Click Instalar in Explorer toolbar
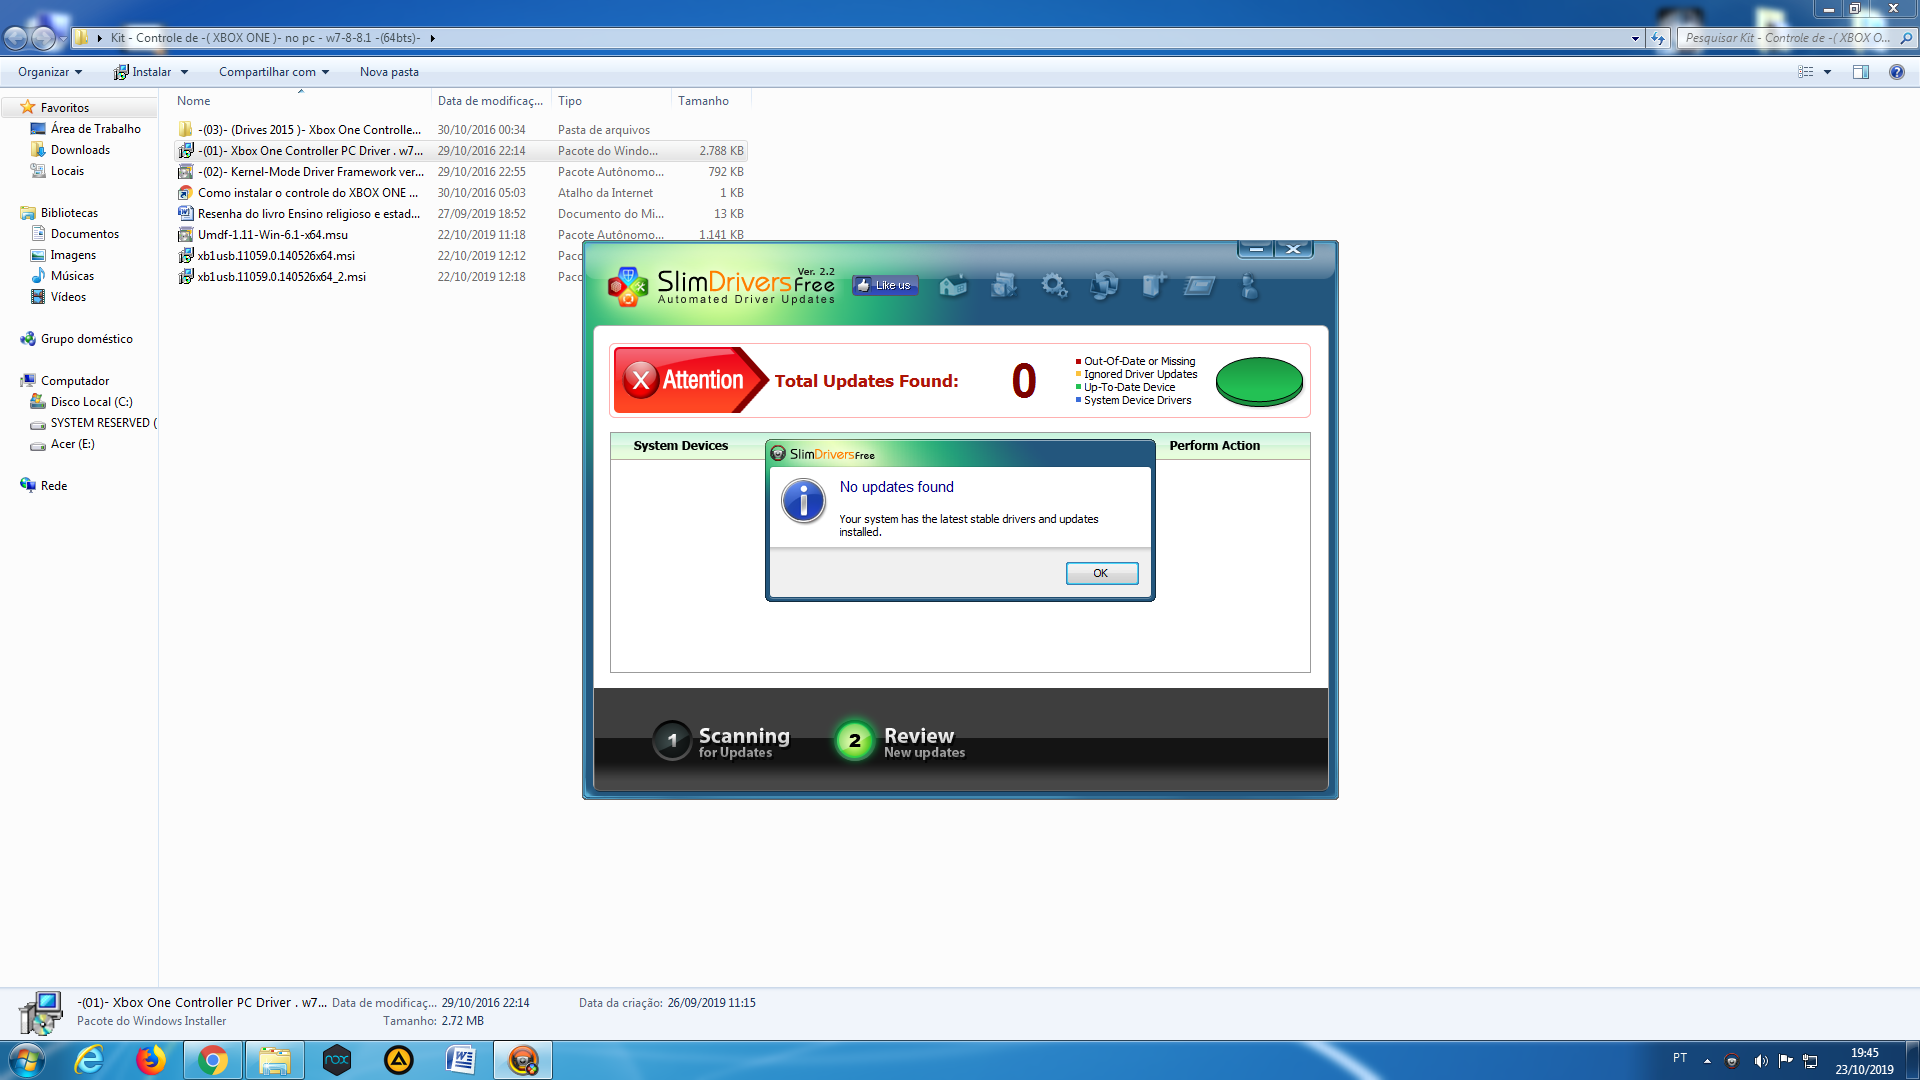This screenshot has height=1080, width=1920. click(142, 72)
